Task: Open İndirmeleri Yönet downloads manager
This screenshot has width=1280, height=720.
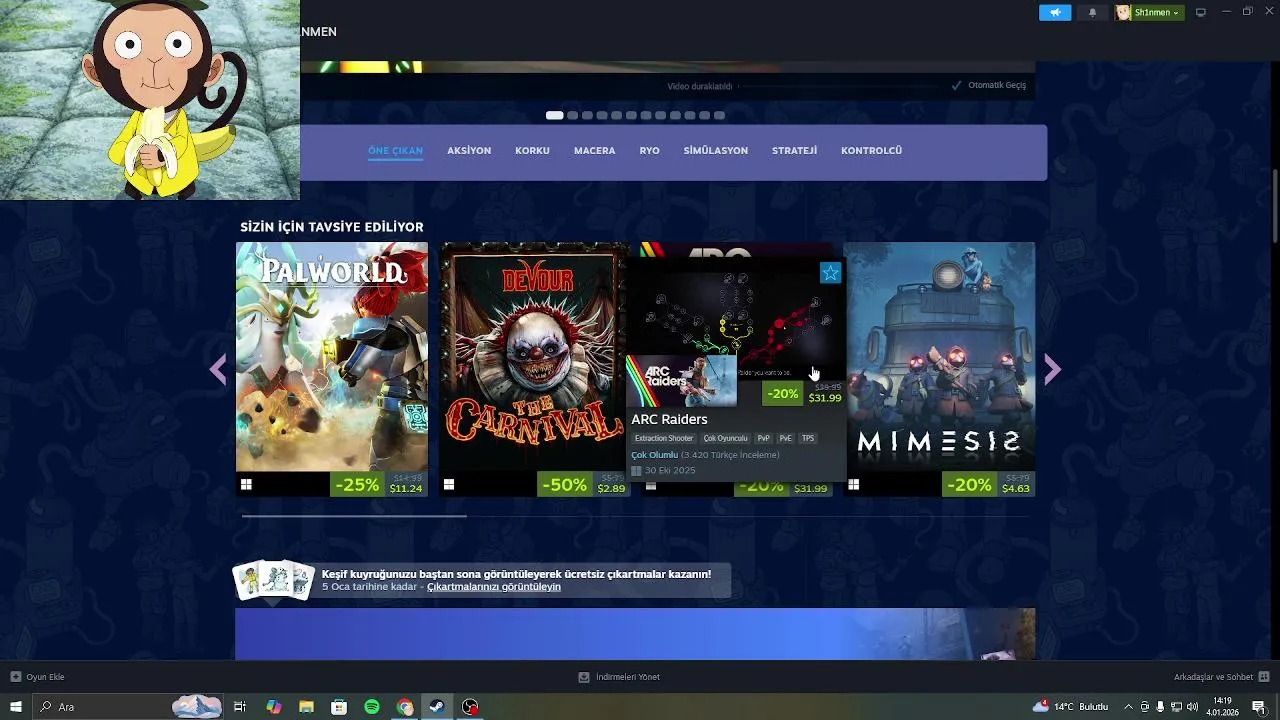Action: 619,677
